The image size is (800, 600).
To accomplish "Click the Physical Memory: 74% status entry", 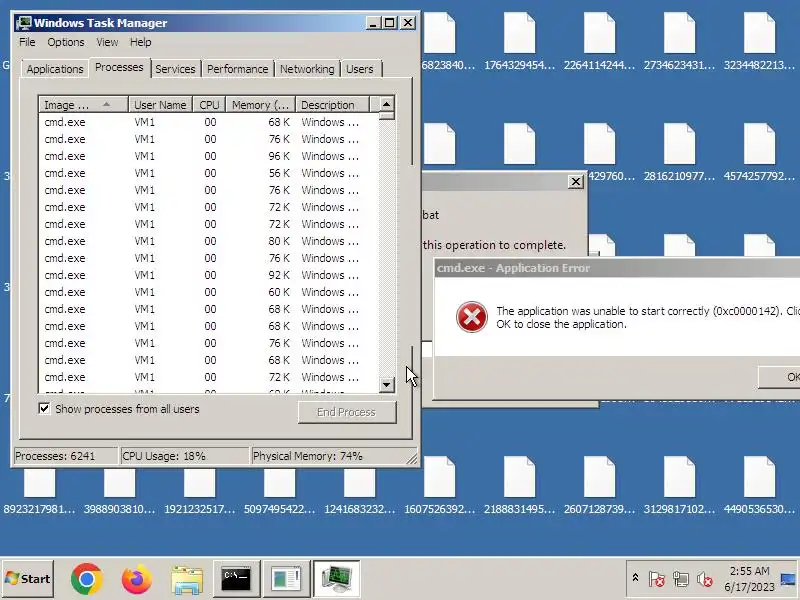I will pos(334,456).
